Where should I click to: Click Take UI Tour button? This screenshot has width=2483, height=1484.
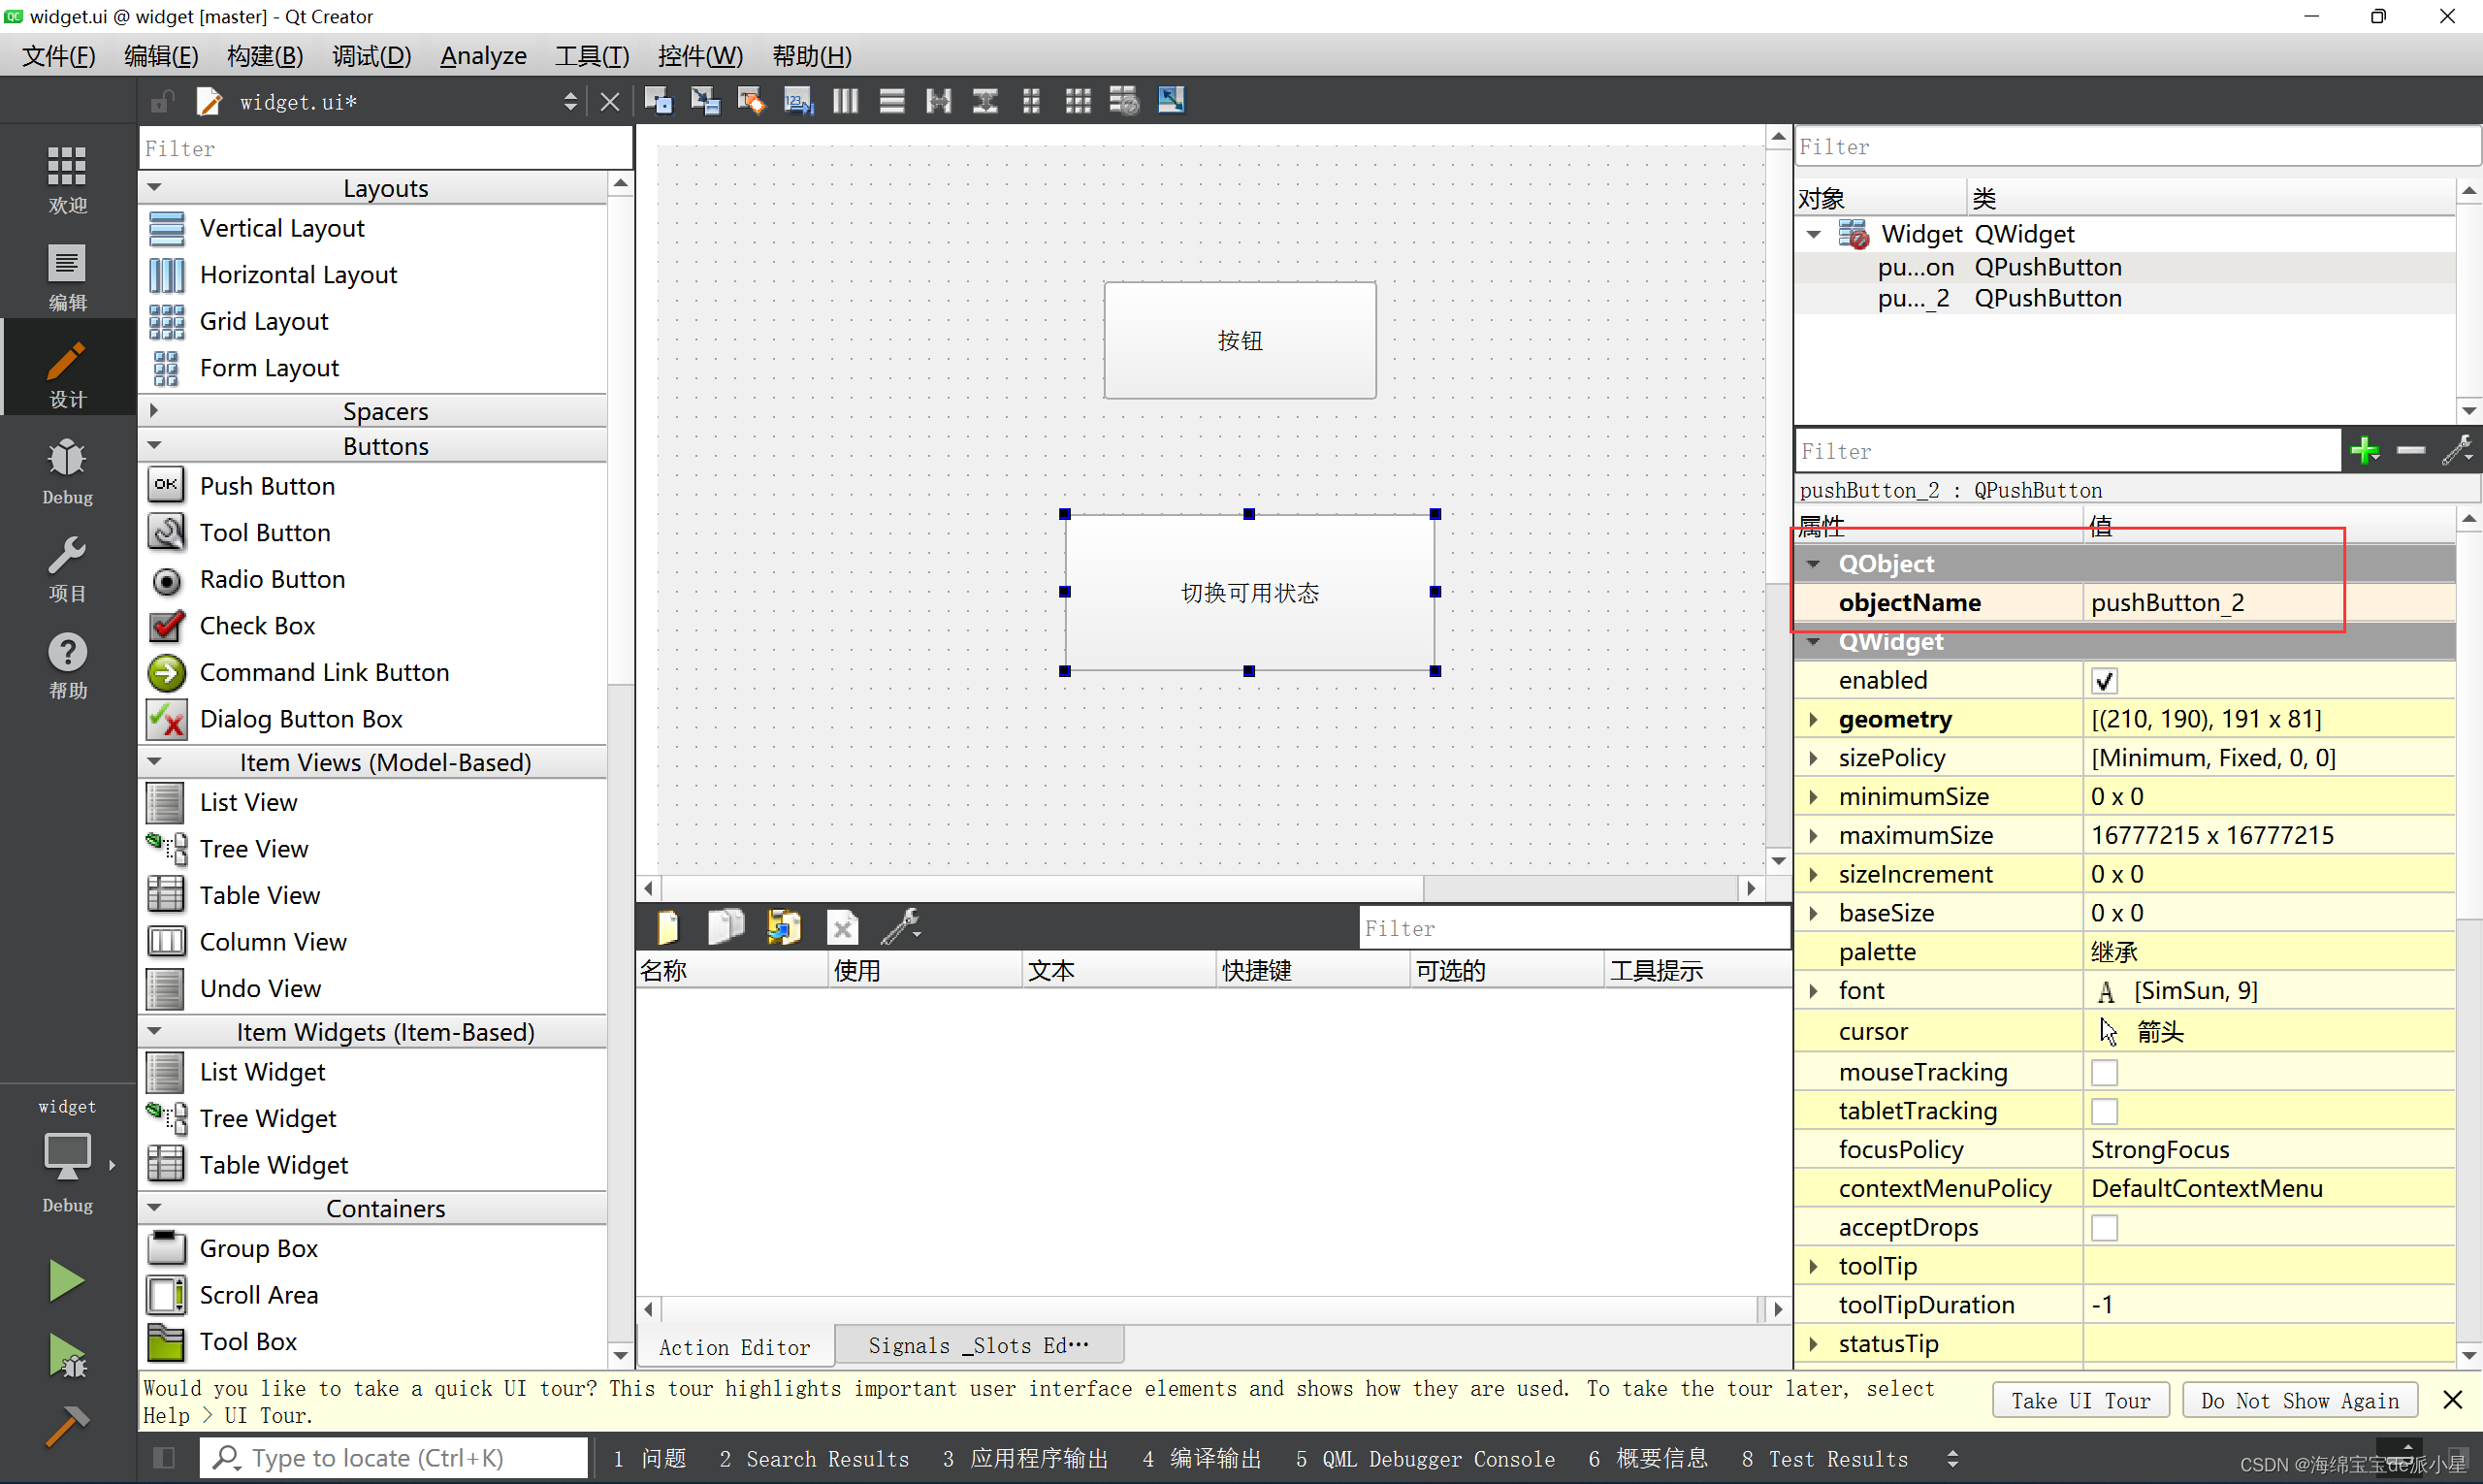pos(2082,1400)
